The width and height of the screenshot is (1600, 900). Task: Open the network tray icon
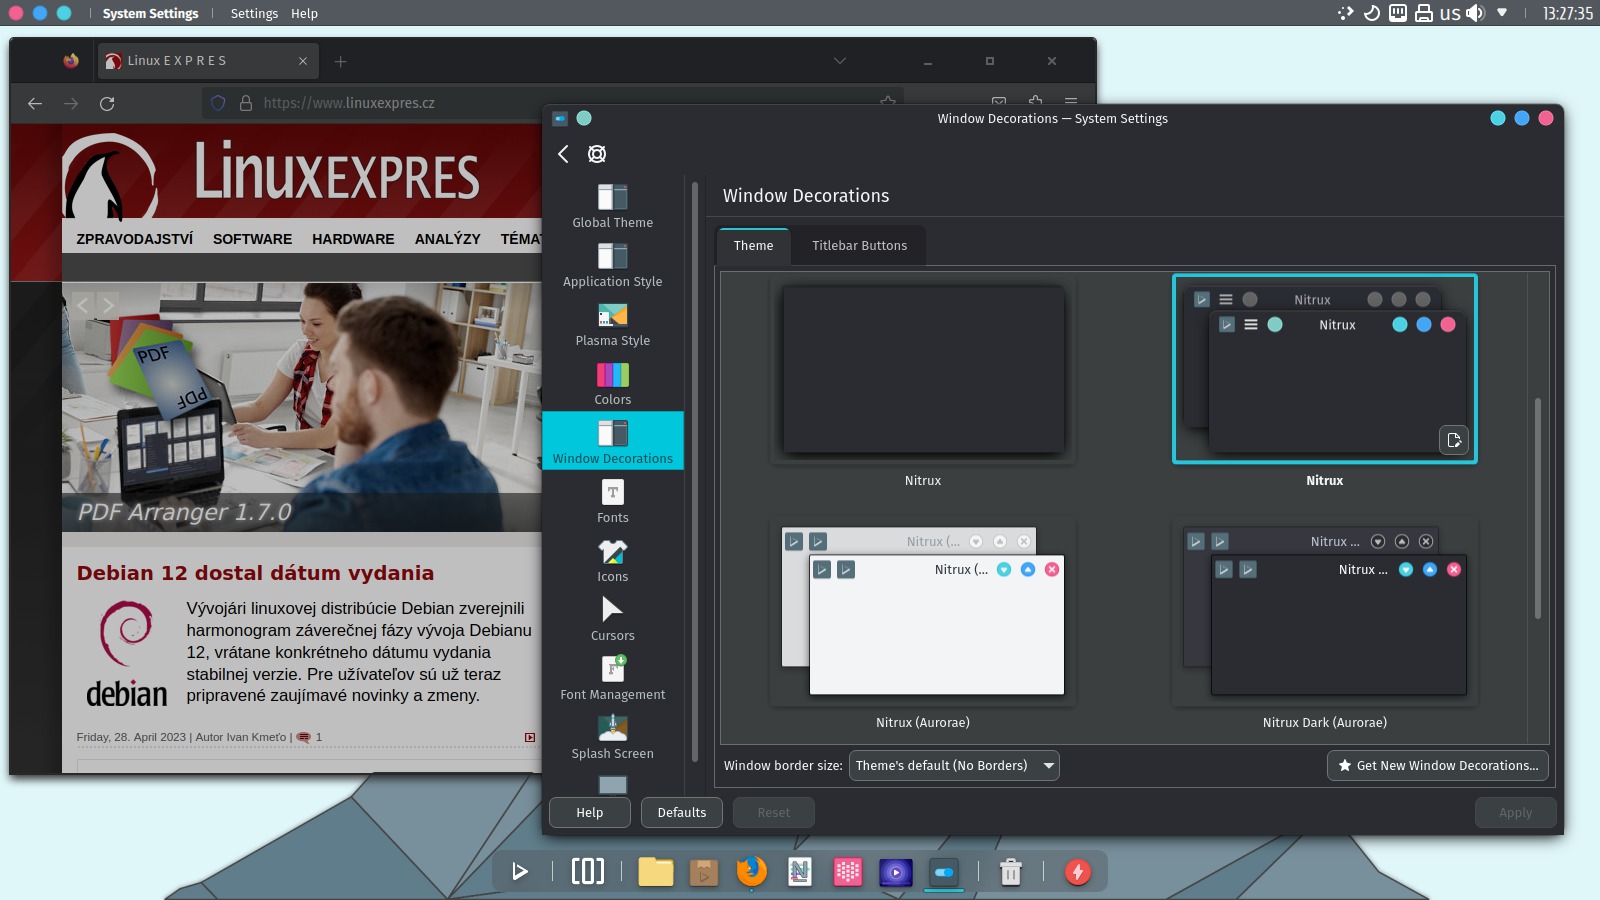(x=1398, y=13)
